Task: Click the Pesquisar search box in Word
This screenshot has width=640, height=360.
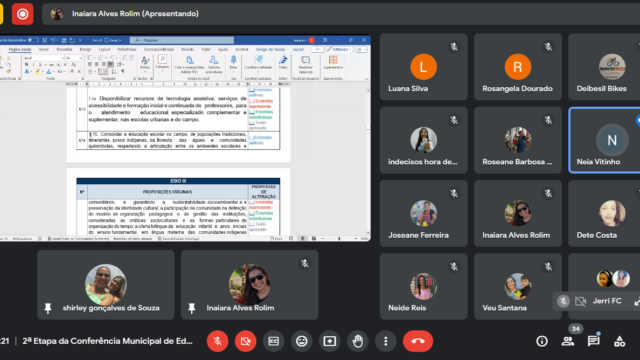Action: (182, 40)
